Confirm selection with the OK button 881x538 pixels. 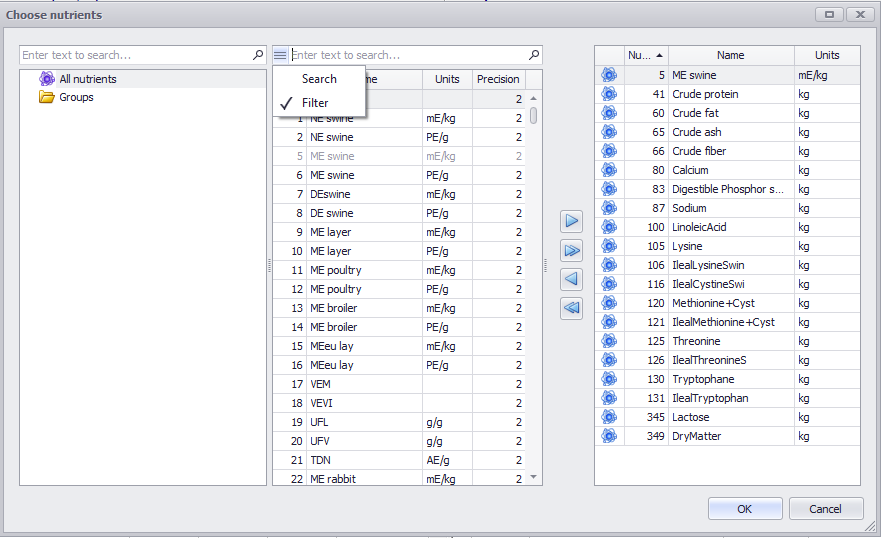coord(745,509)
